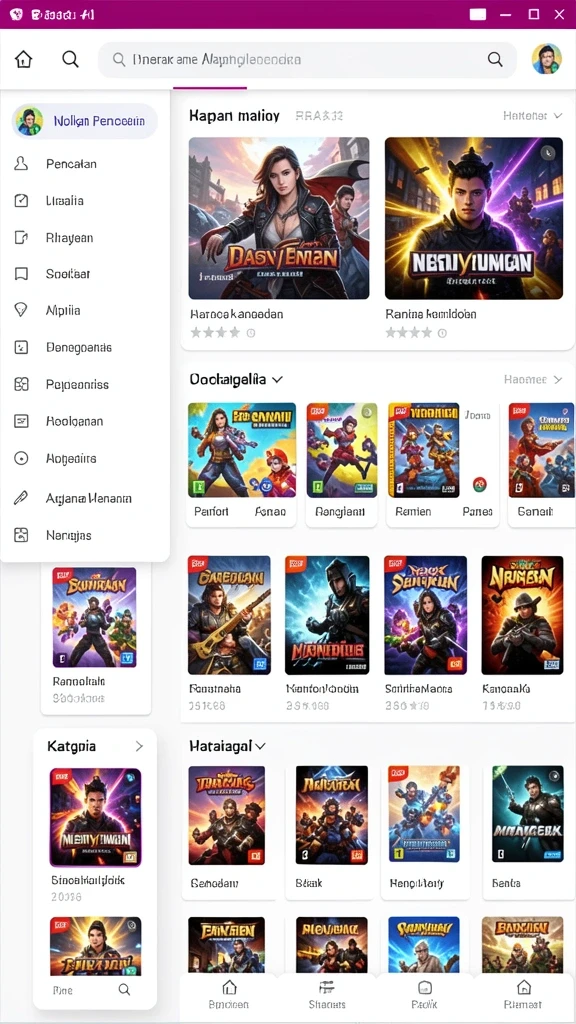Screen dimensions: 576x1024
Task: Click the bookmark icon next to Soolbar
Action: [x=21, y=274]
